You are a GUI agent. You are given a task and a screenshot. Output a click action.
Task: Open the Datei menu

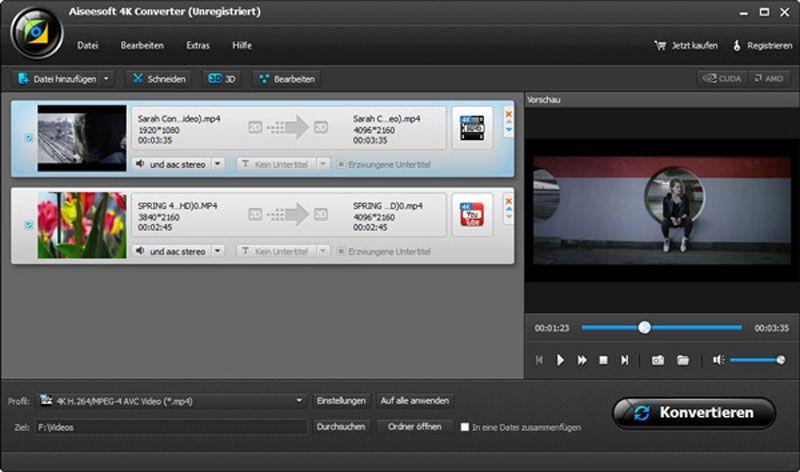[87, 45]
